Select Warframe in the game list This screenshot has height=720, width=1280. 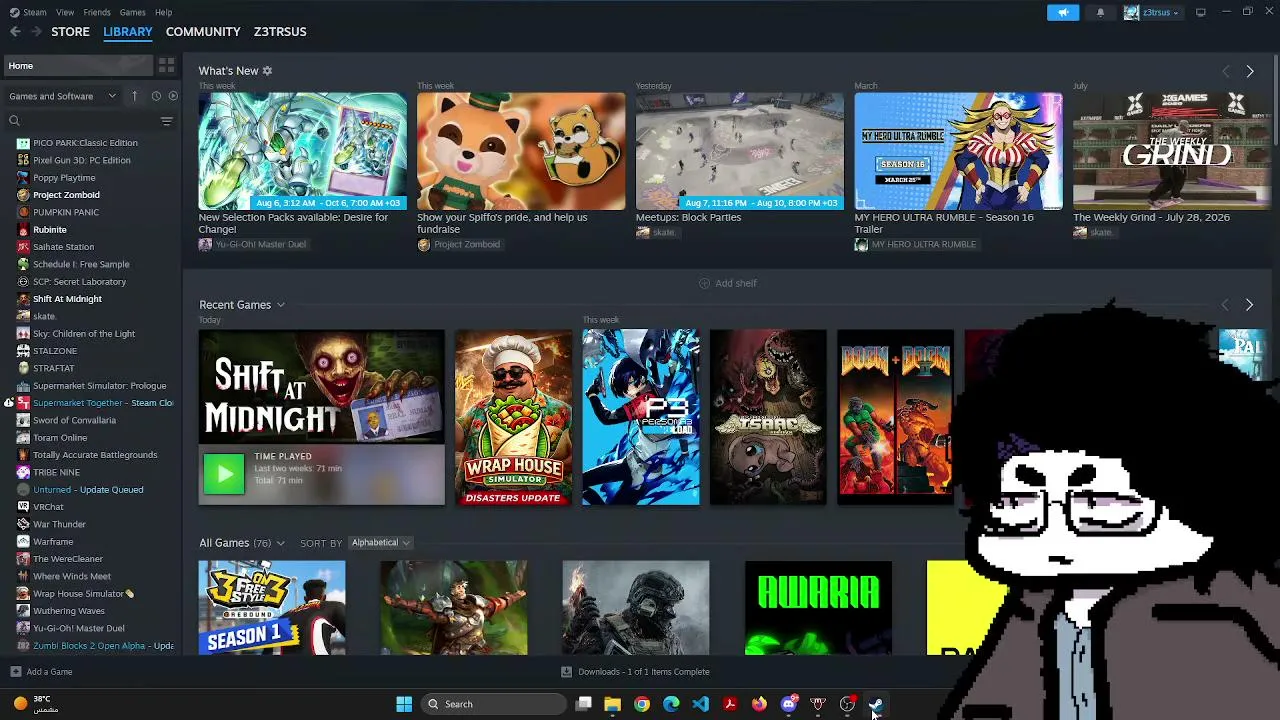[53, 542]
